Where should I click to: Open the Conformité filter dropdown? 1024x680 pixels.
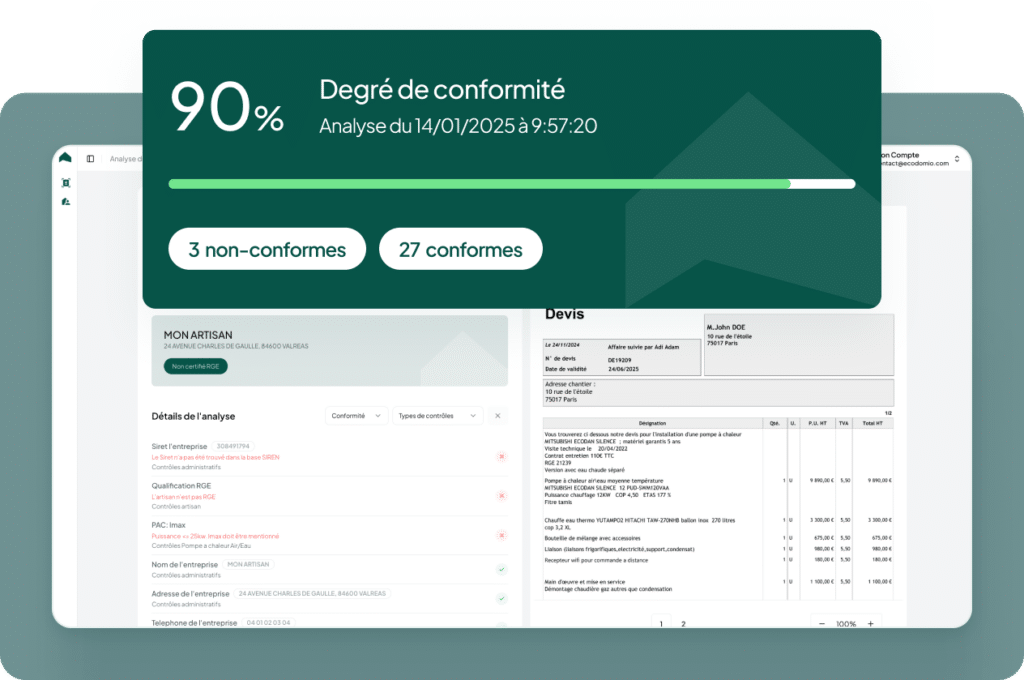356,415
